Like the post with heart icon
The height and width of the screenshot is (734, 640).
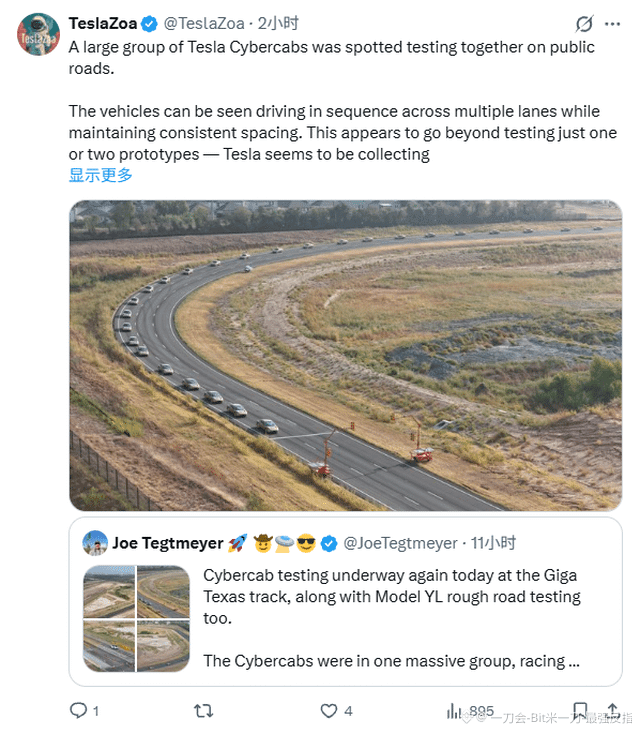click(x=329, y=711)
